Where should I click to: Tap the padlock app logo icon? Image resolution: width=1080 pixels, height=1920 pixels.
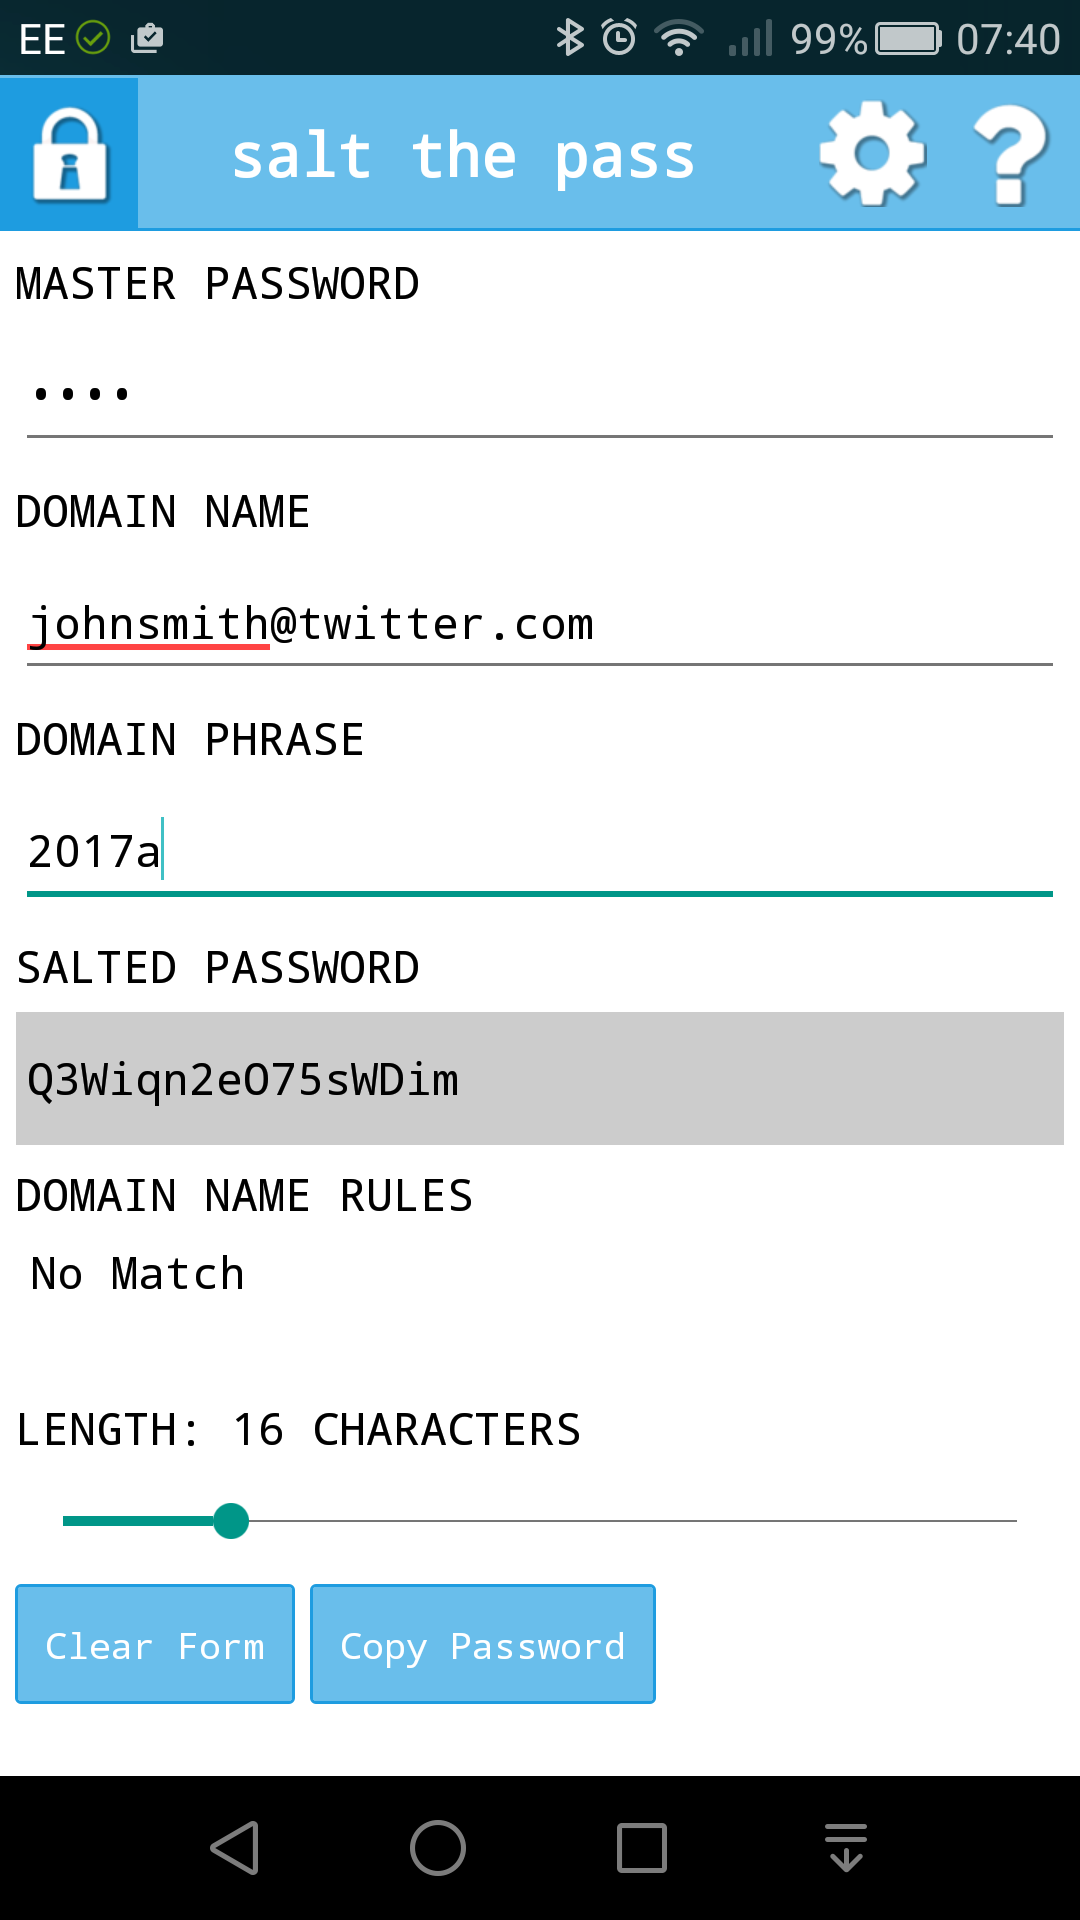click(x=69, y=153)
